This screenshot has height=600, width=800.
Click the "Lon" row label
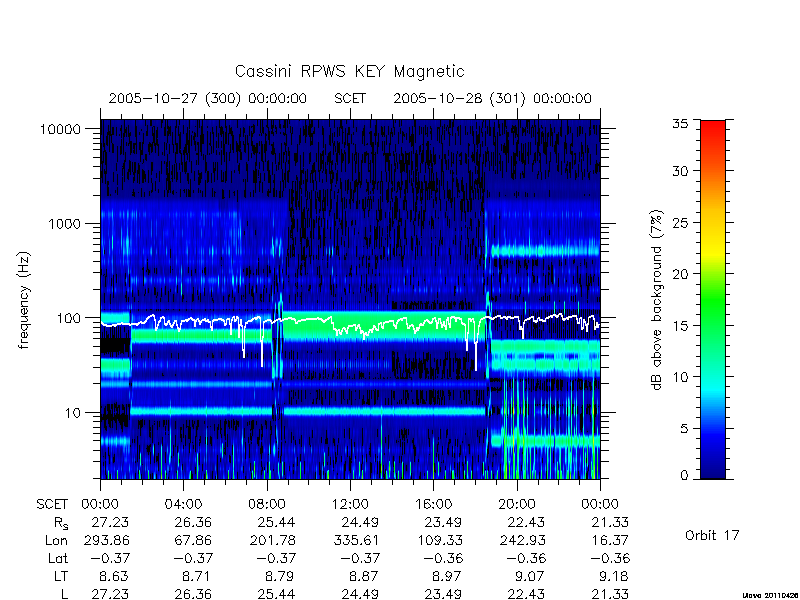(56, 540)
